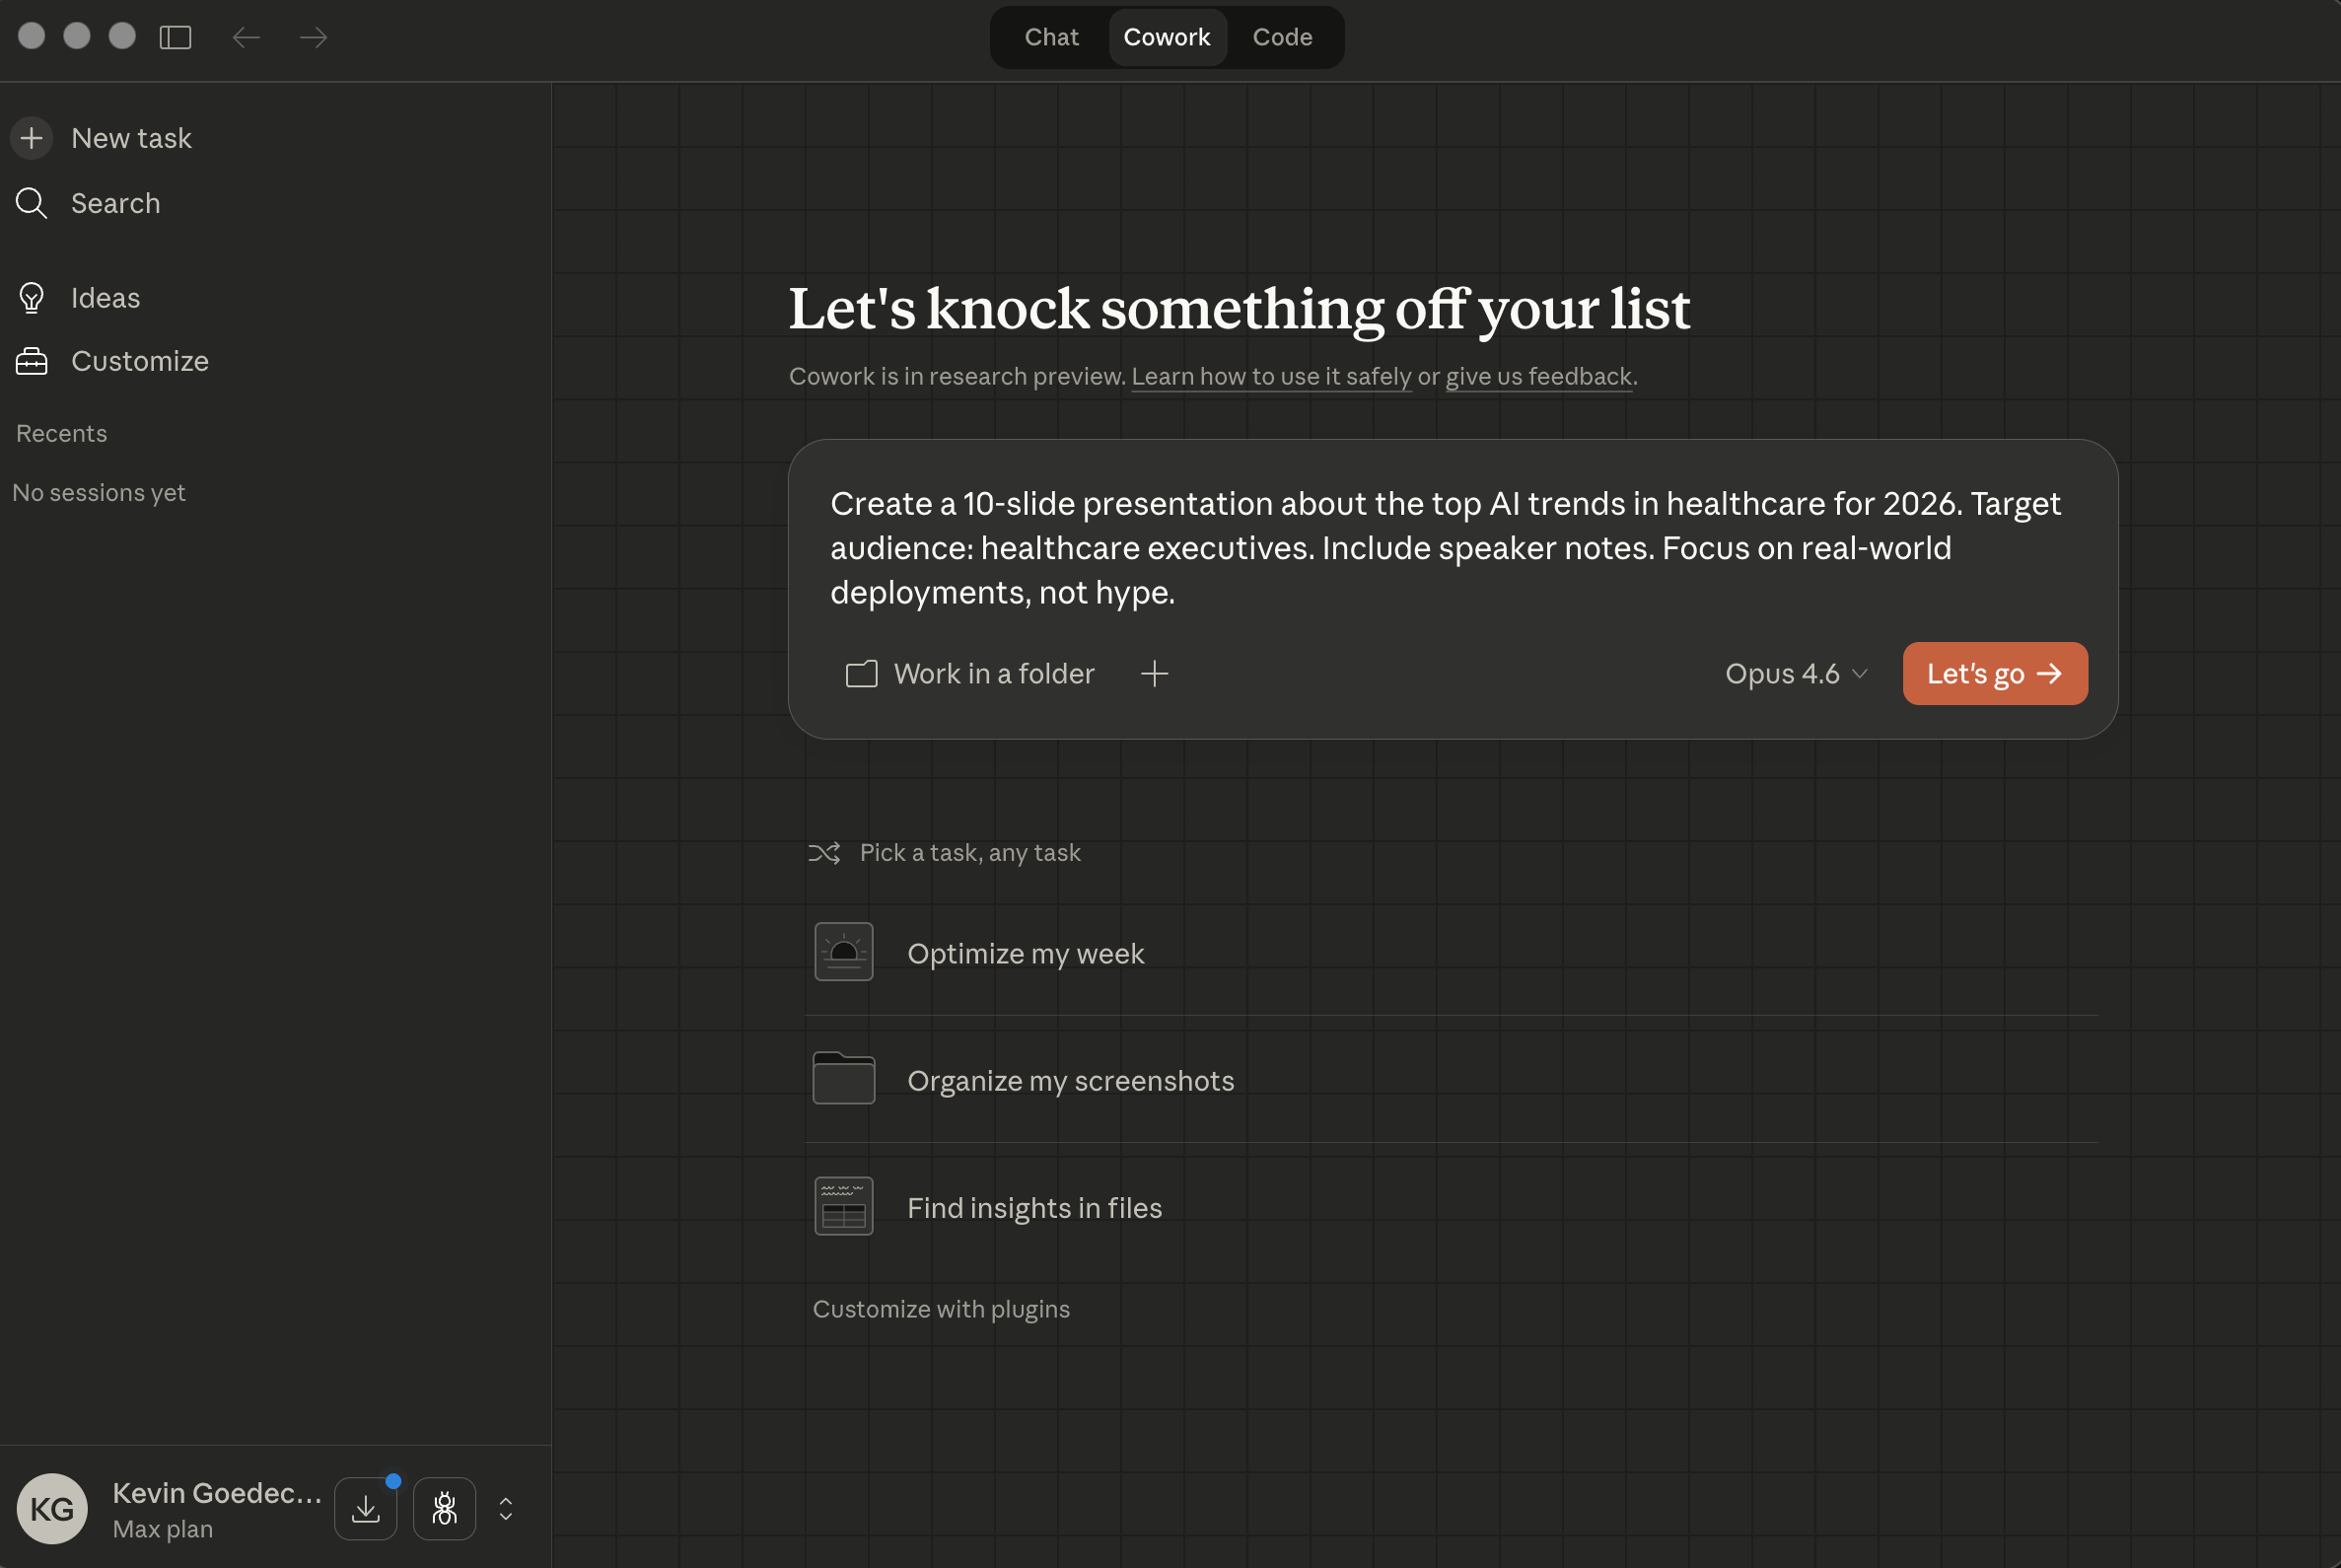Attach files using the plus icon
Image resolution: width=2341 pixels, height=1568 pixels.
point(1155,674)
